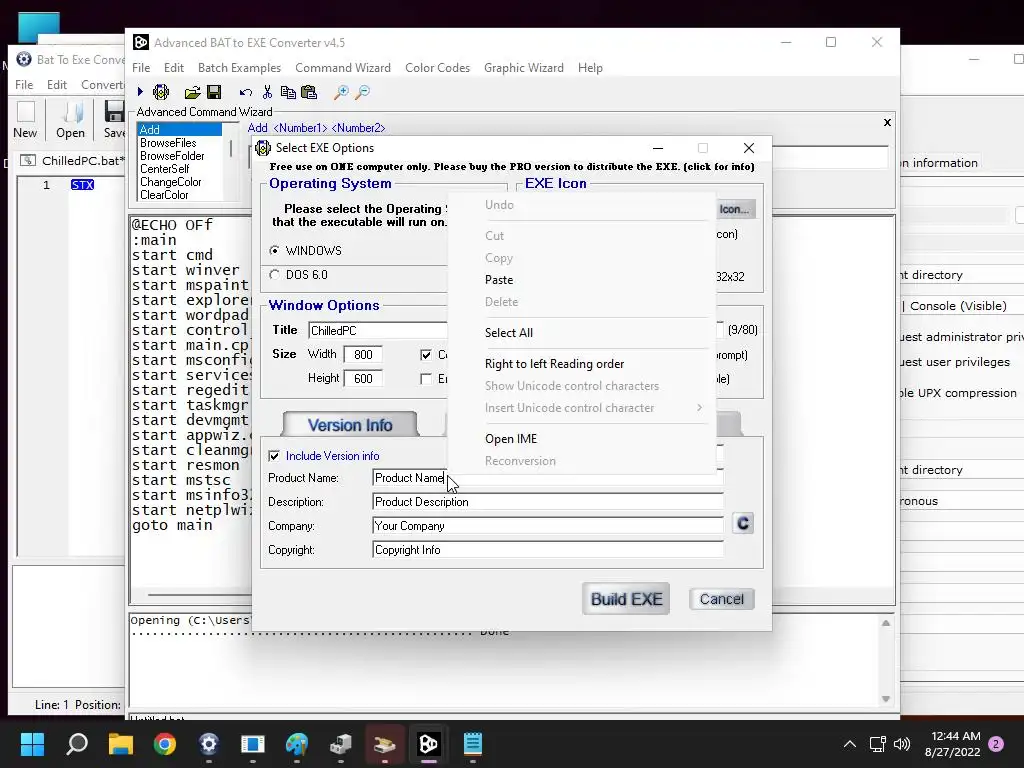Launch Google Chrome from the taskbar
The width and height of the screenshot is (1024, 768).
pyautogui.click(x=165, y=744)
